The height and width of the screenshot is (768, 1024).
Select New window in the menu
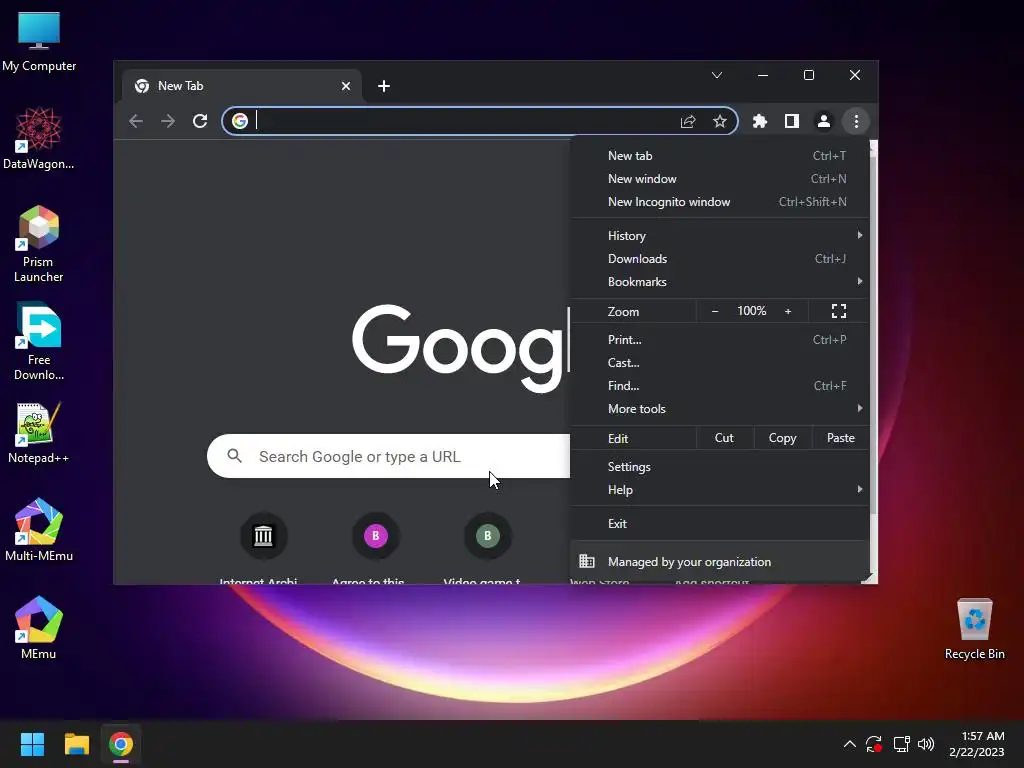click(719, 178)
